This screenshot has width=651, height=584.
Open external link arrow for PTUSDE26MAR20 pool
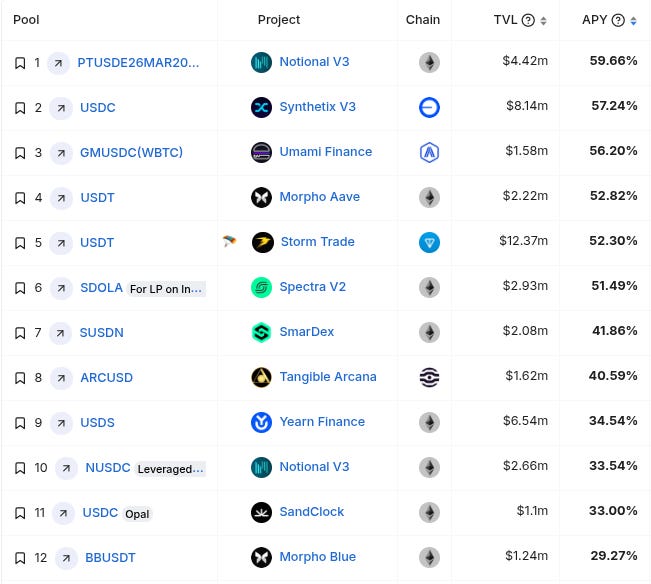[59, 63]
